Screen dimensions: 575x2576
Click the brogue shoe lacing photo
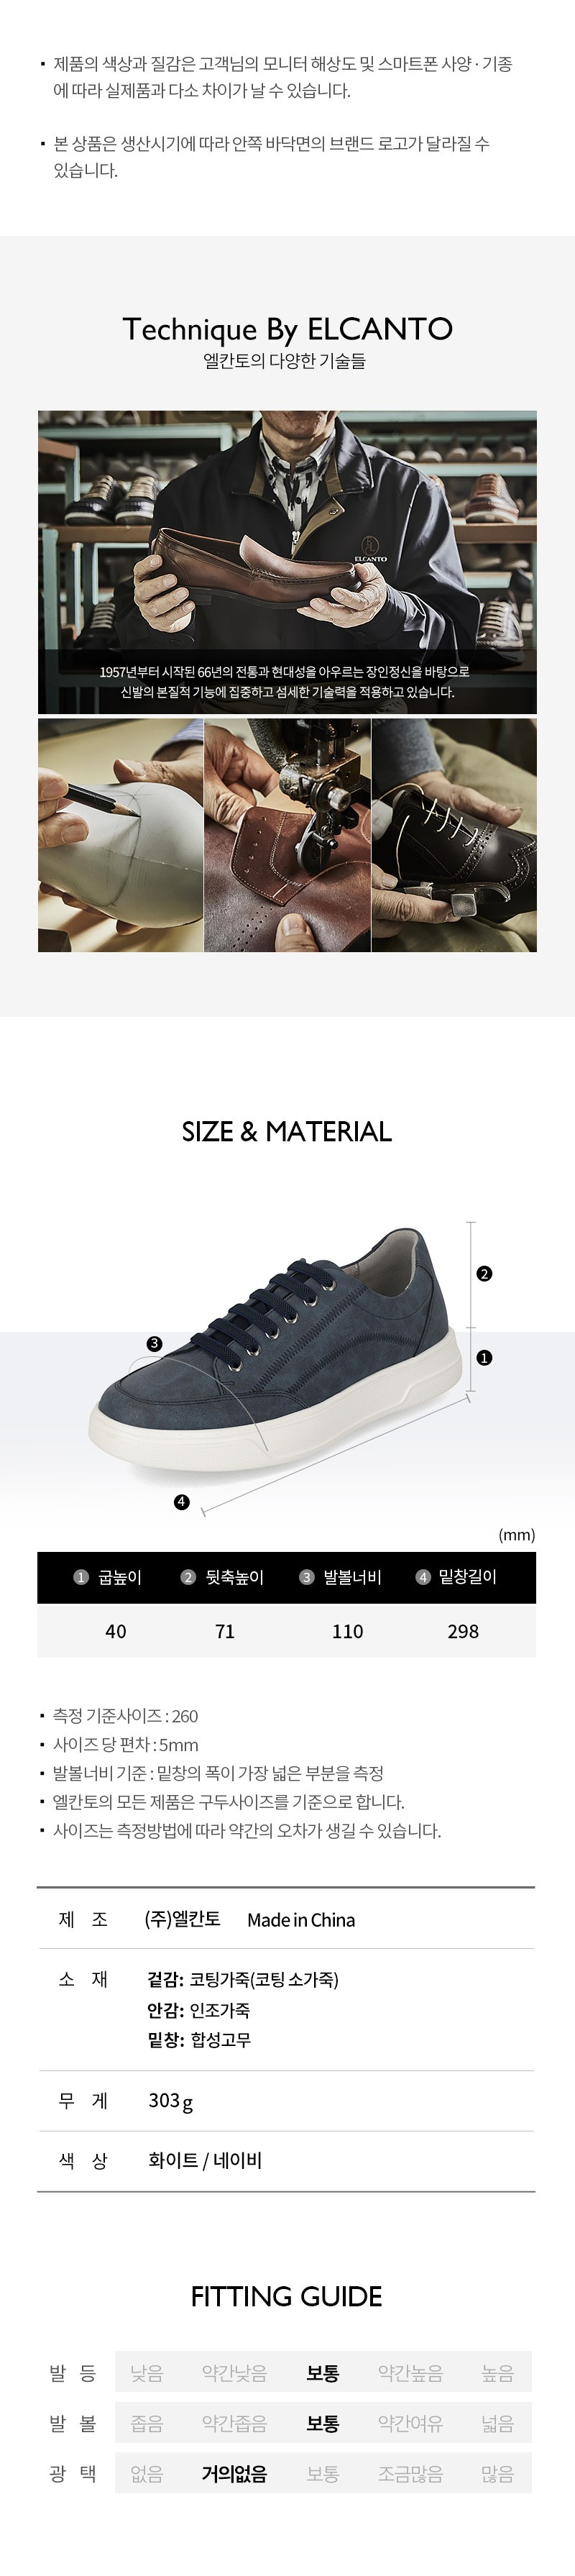point(454,835)
